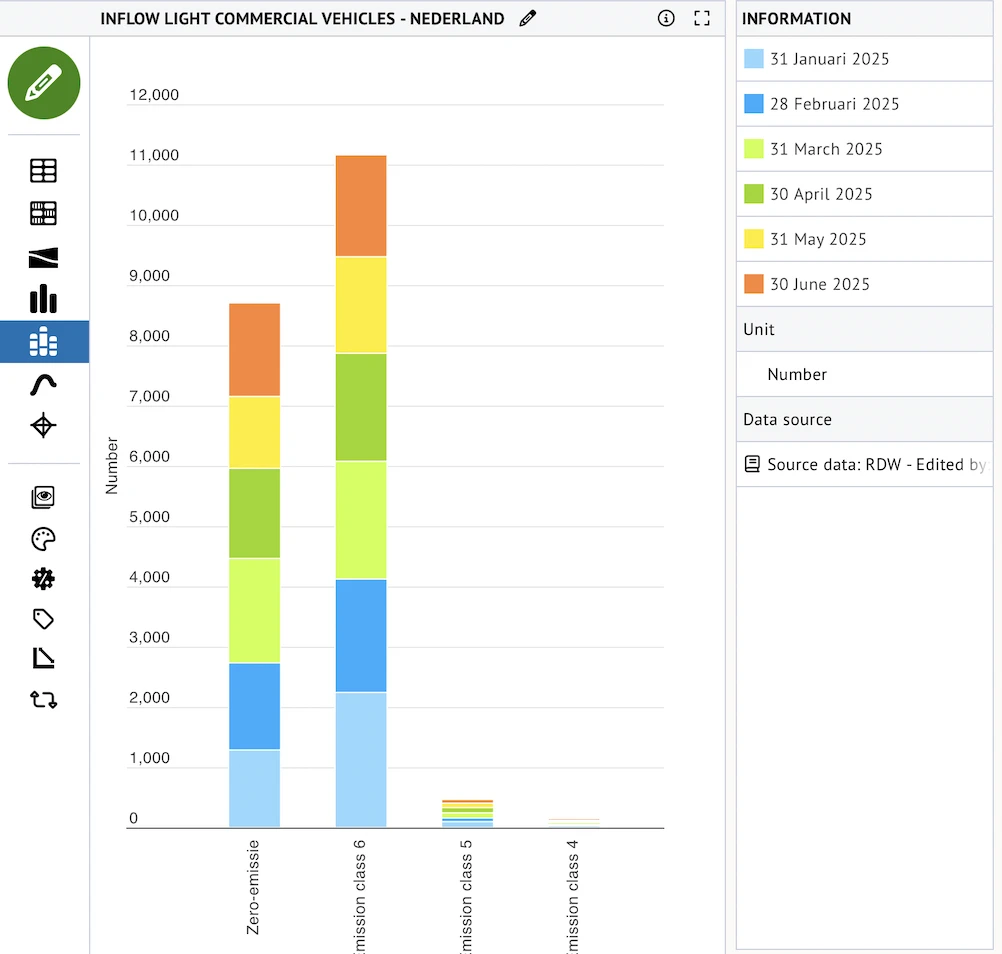Click the Emission class 6 axis label
The image size is (1002, 954).
coord(359,896)
